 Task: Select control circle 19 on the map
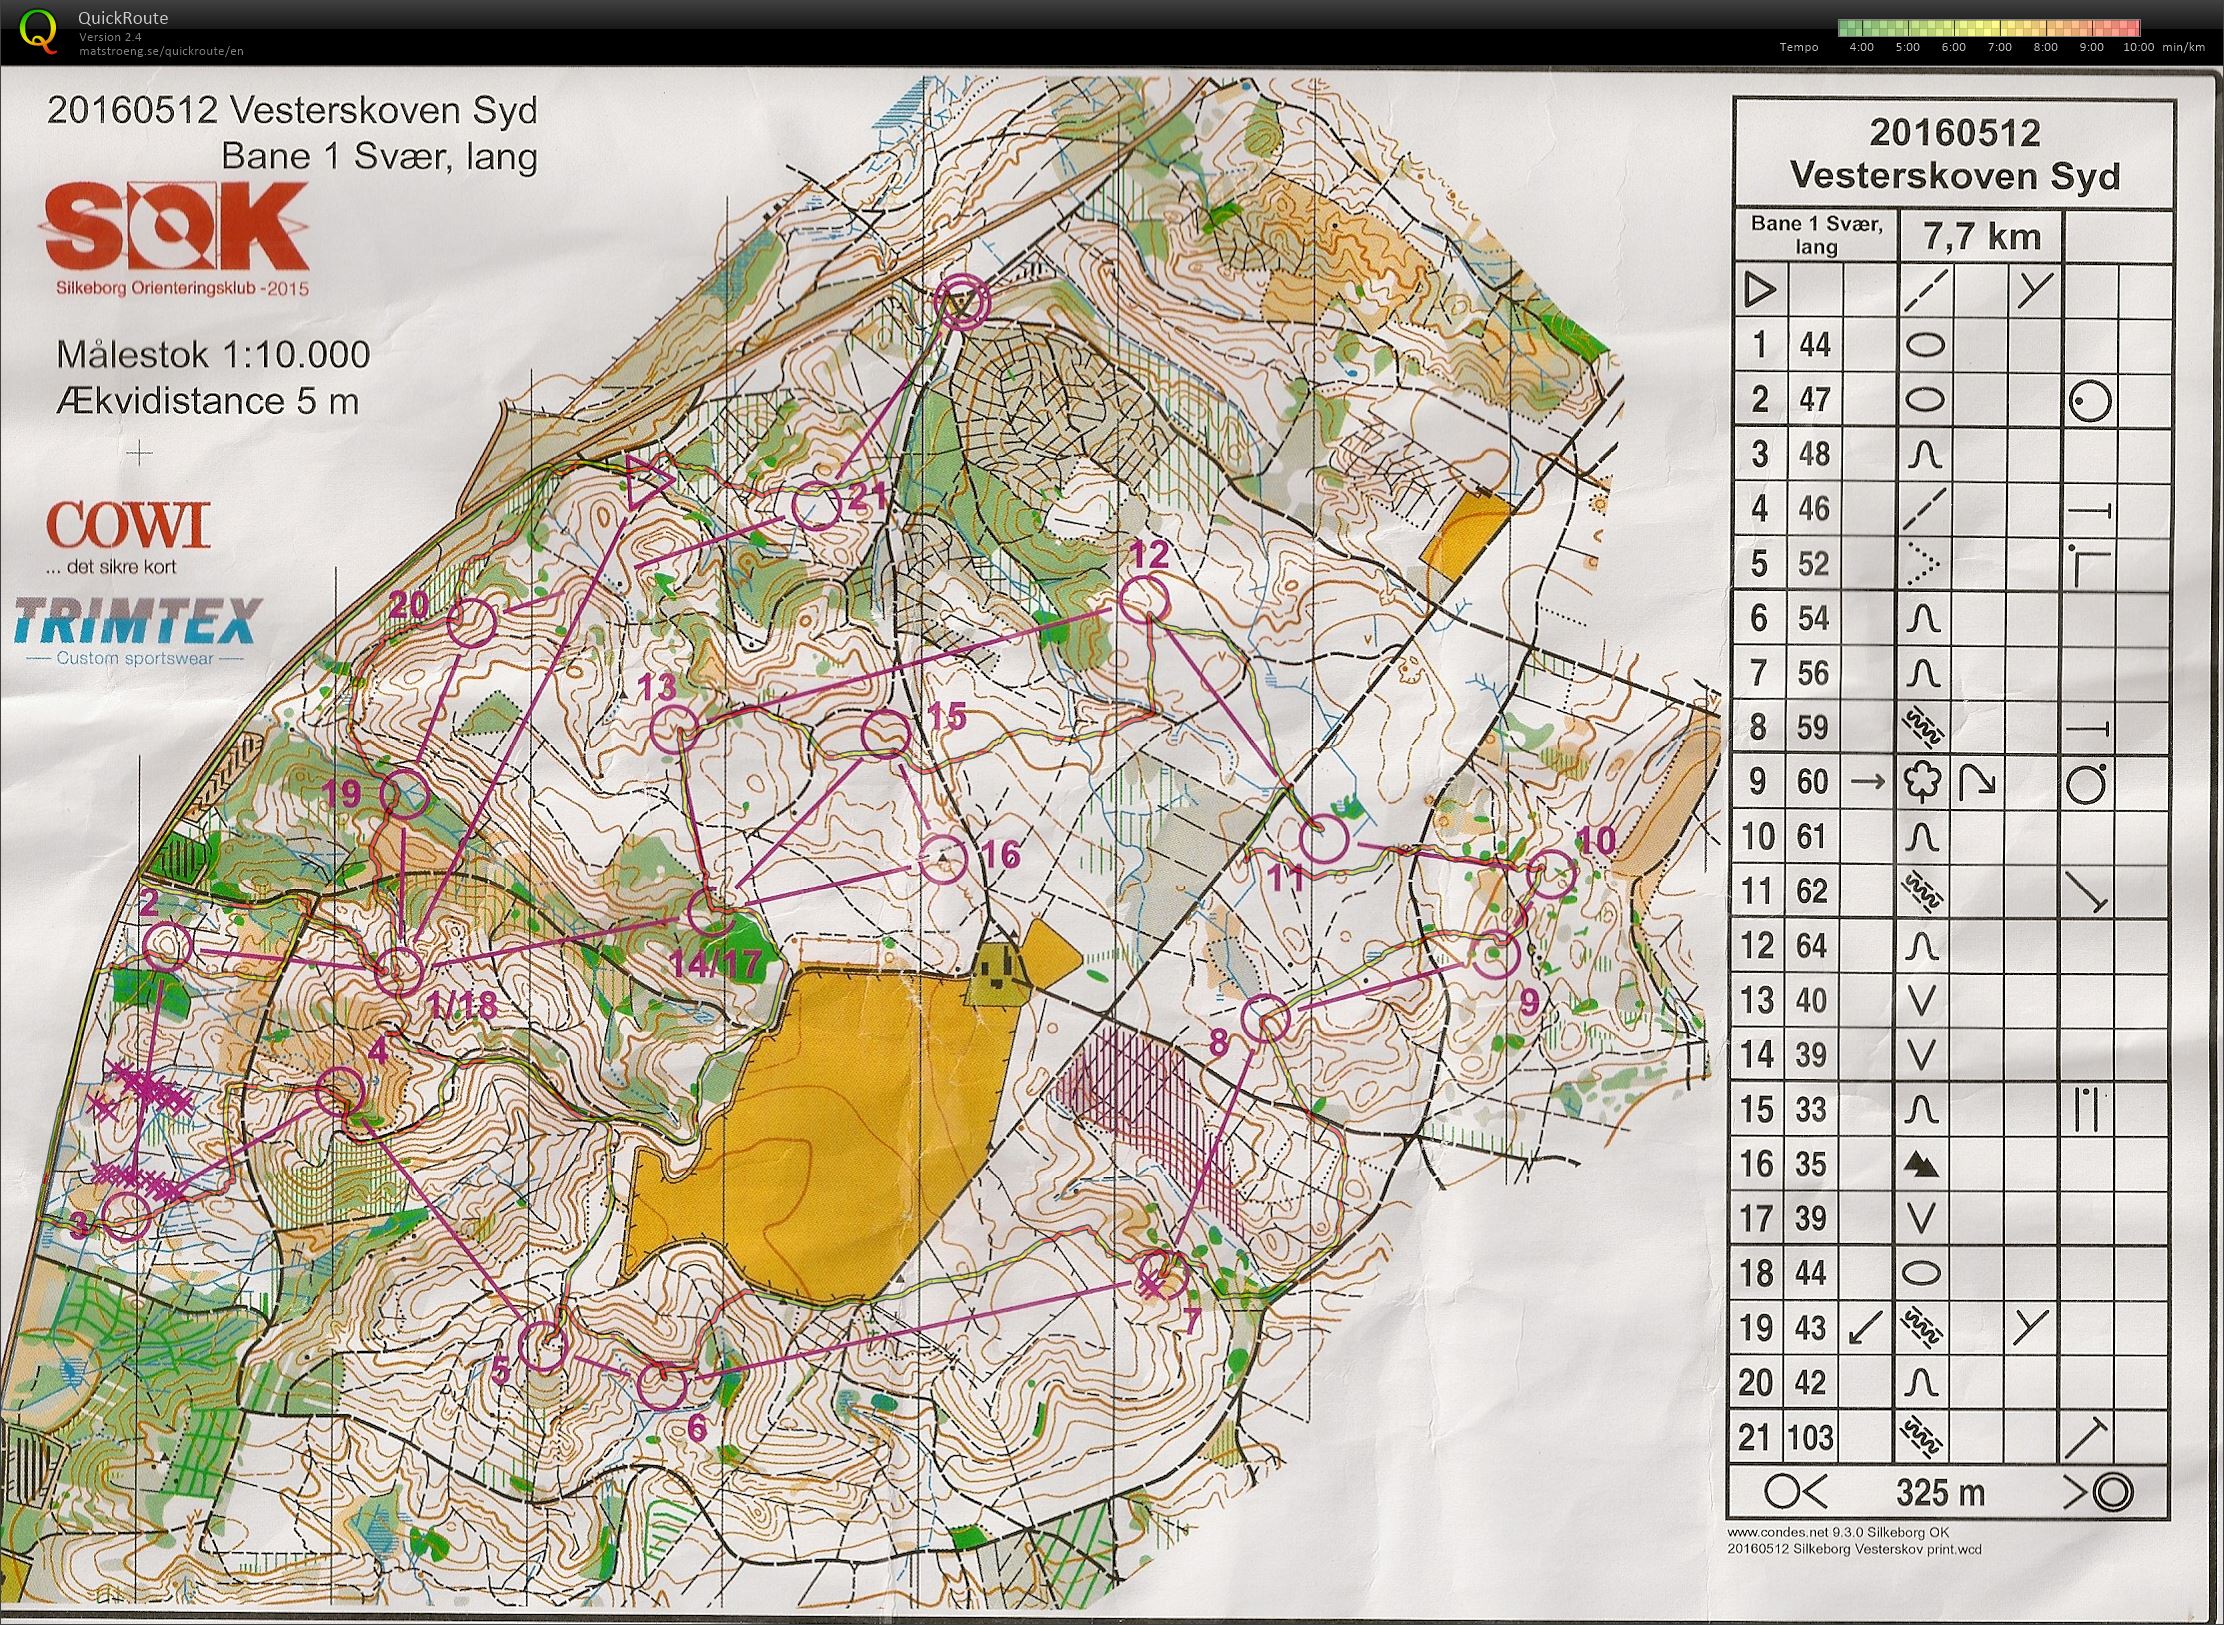pos(405,795)
